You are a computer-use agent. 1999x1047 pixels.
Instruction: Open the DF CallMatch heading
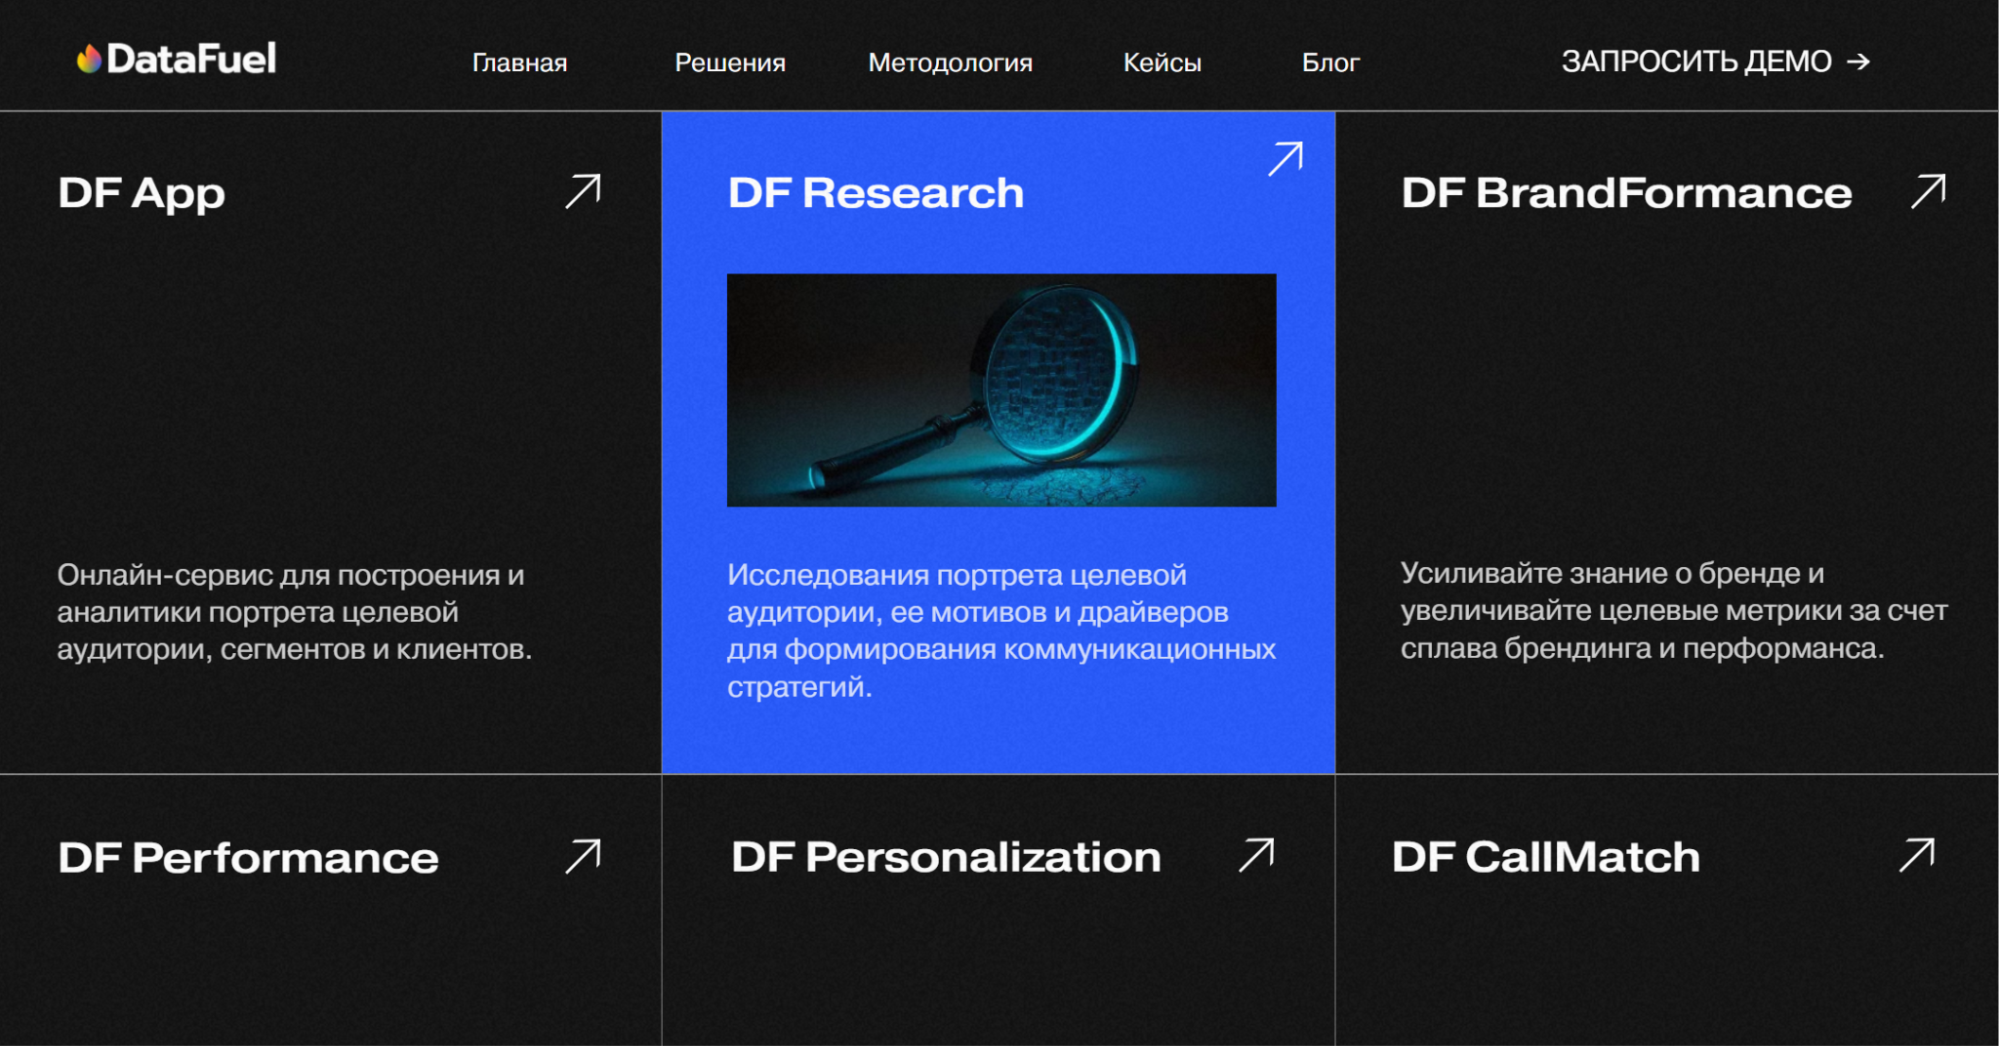click(1546, 857)
